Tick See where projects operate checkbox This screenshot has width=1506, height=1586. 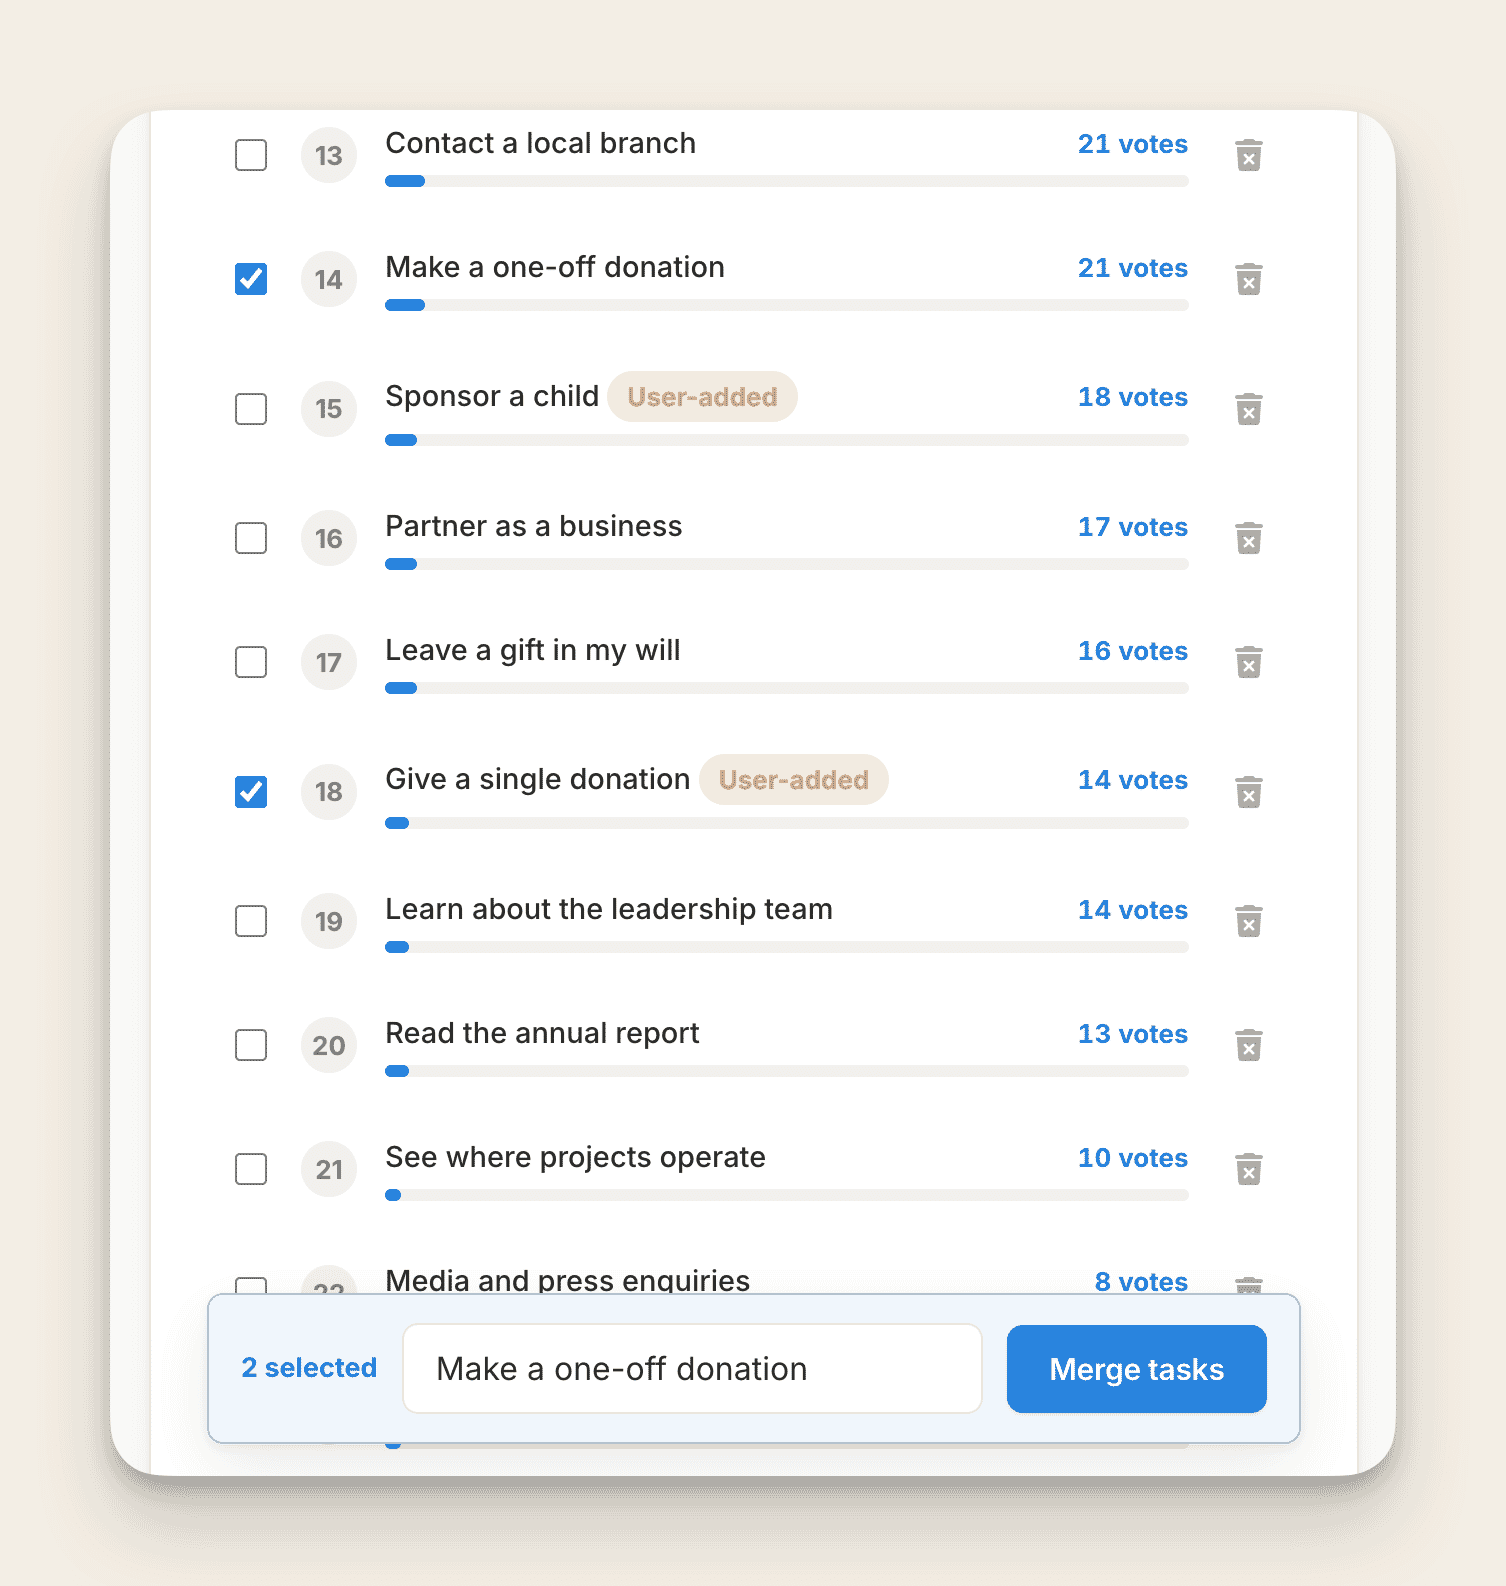[x=251, y=1169]
